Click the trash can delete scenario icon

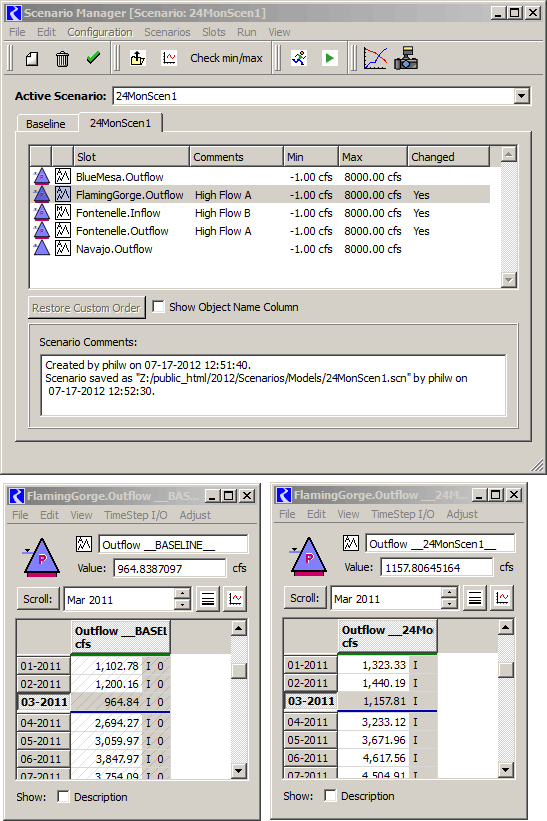pos(62,59)
